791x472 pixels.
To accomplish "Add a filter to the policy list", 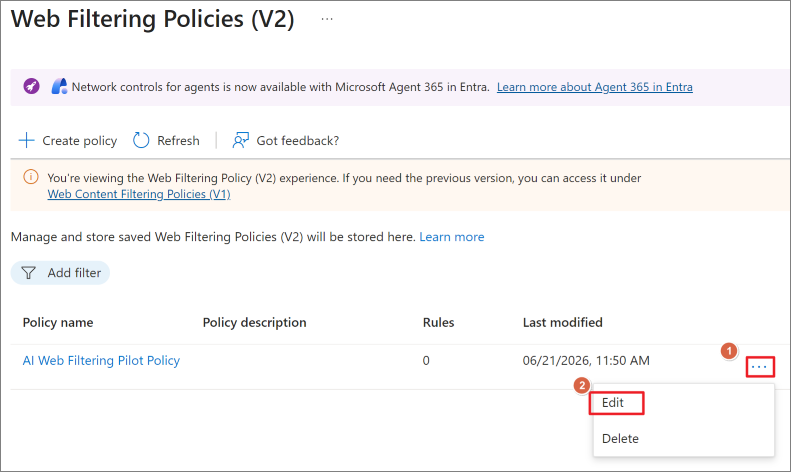I will click(61, 273).
